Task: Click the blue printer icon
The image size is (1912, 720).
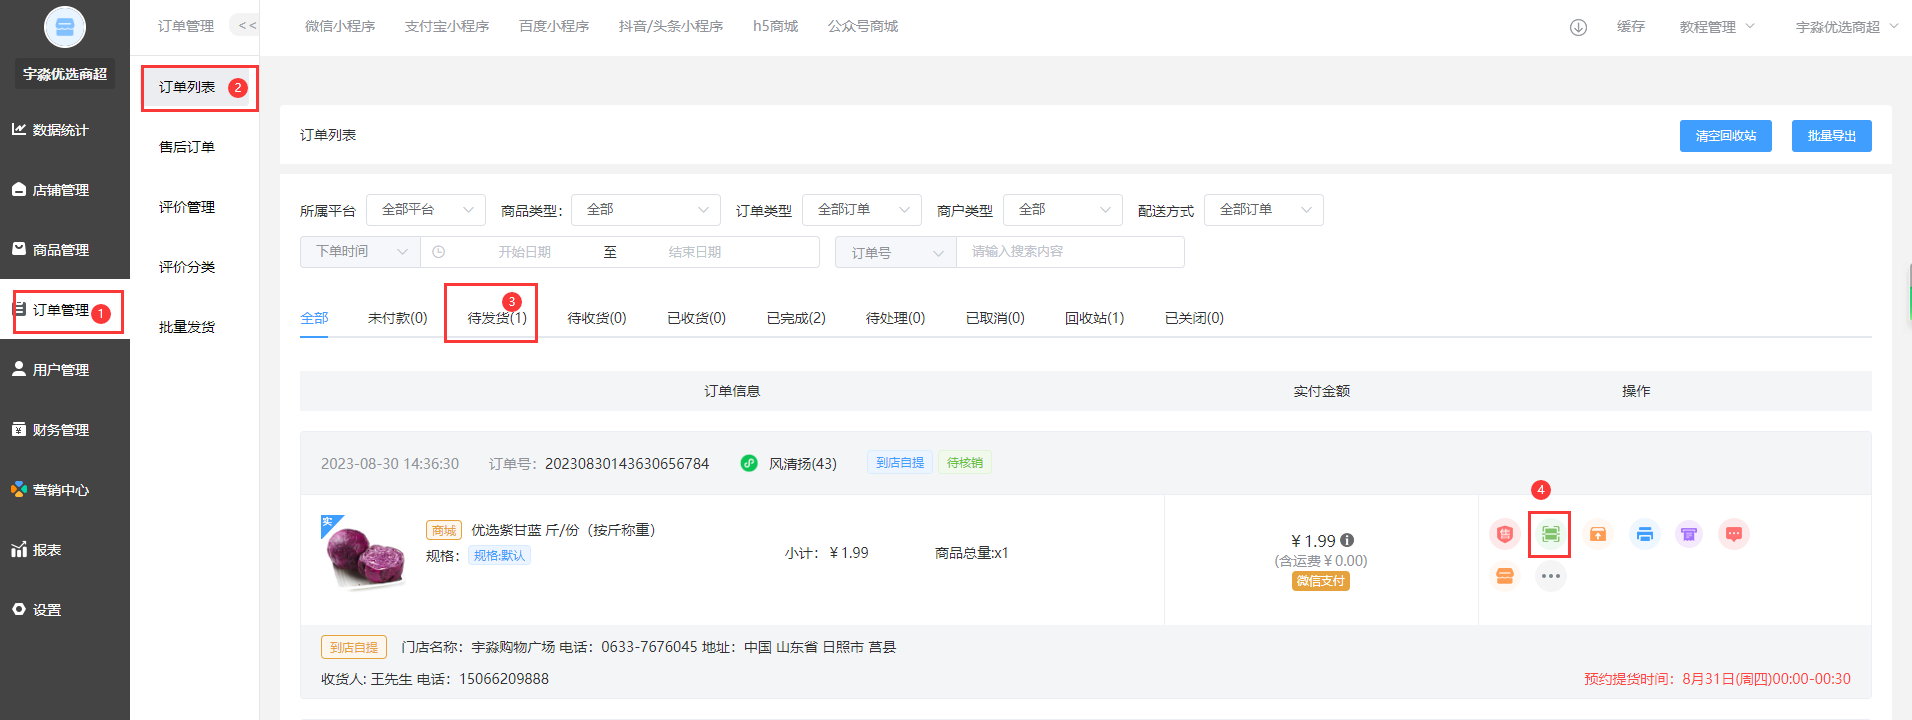Action: pos(1644,535)
